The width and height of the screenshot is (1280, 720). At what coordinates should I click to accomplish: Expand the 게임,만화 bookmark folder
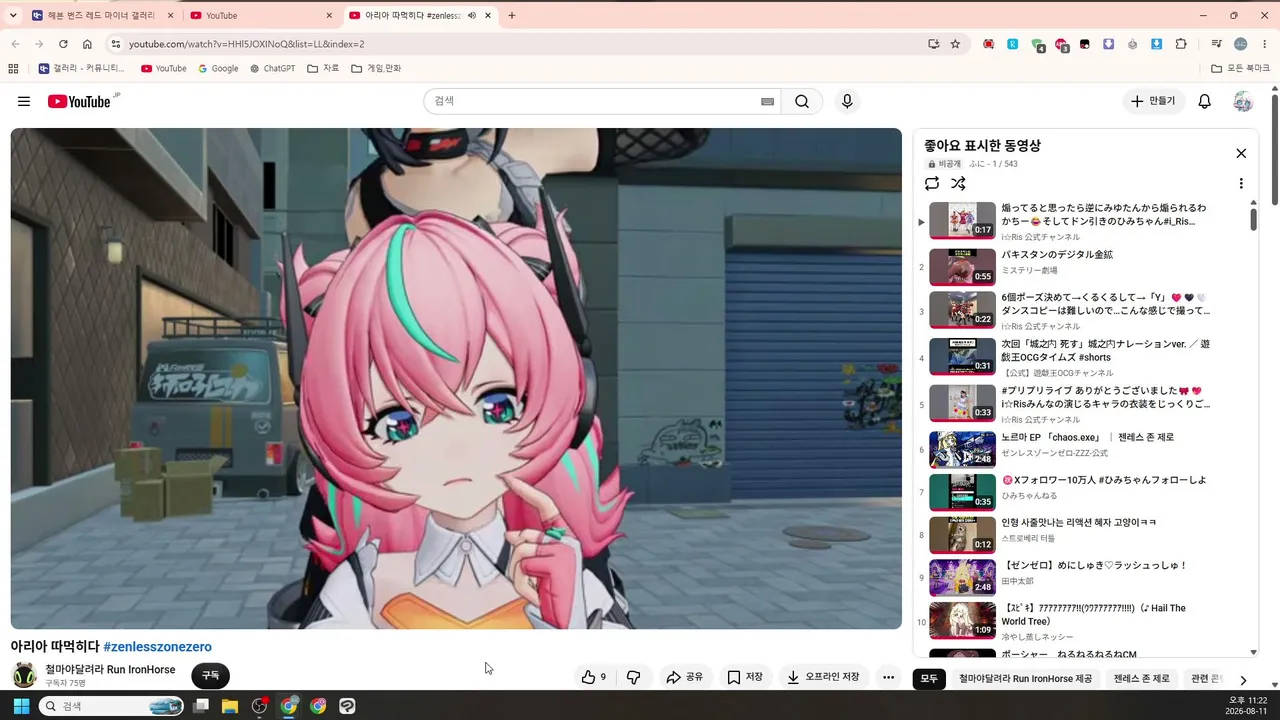pyautogui.click(x=376, y=68)
